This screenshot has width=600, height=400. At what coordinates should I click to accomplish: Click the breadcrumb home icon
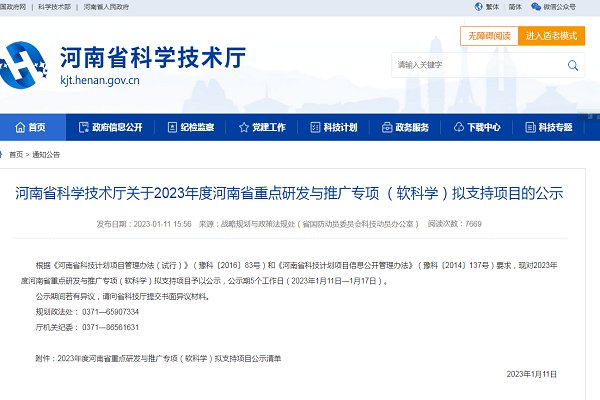point(4,155)
